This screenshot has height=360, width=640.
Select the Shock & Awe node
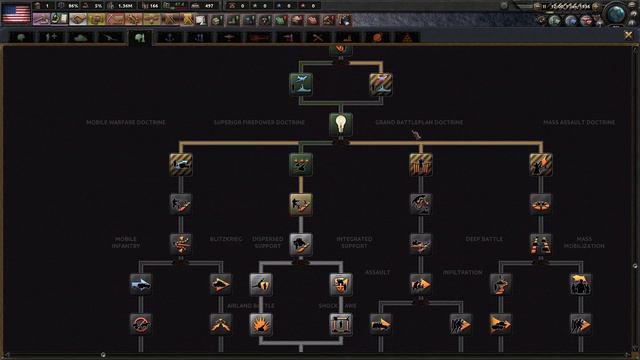(x=341, y=324)
